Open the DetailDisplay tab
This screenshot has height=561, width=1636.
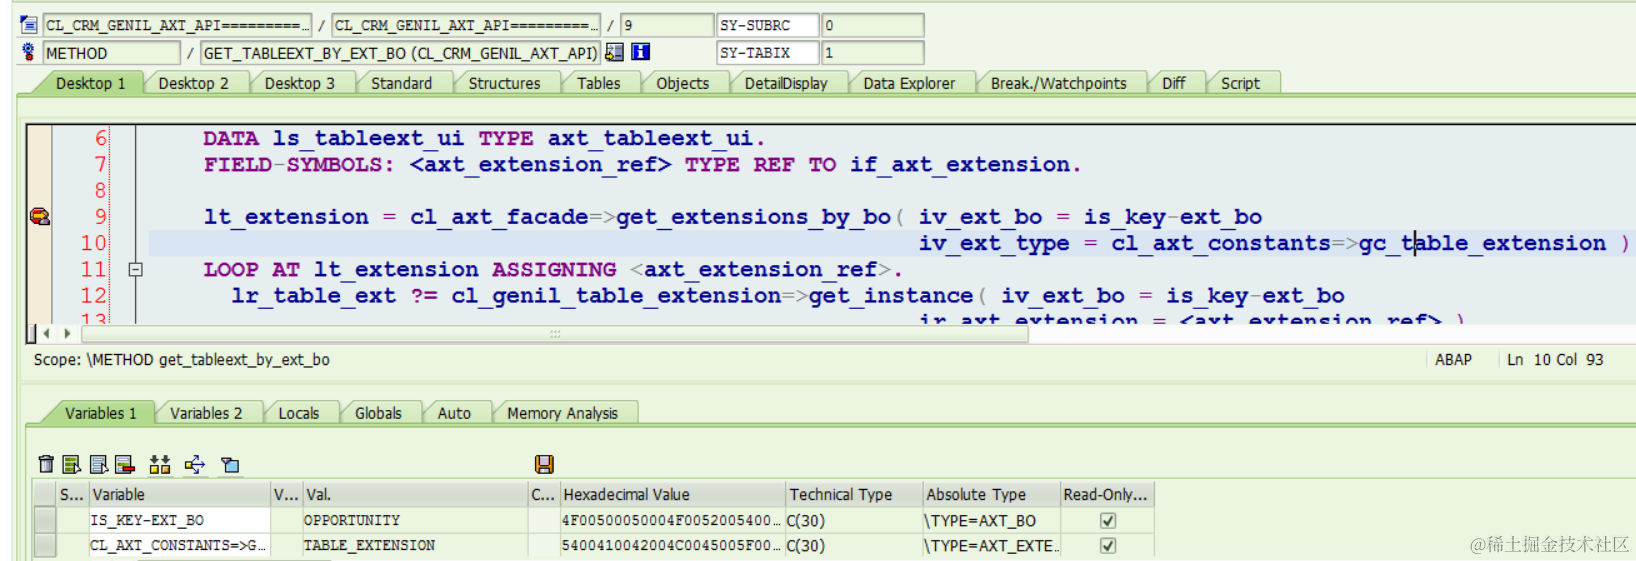pos(786,83)
